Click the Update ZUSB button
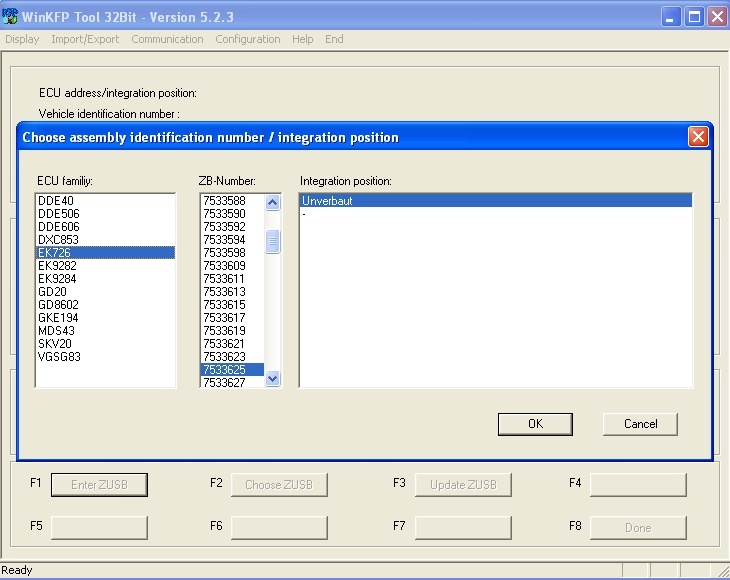This screenshot has height=580, width=730. coord(463,485)
